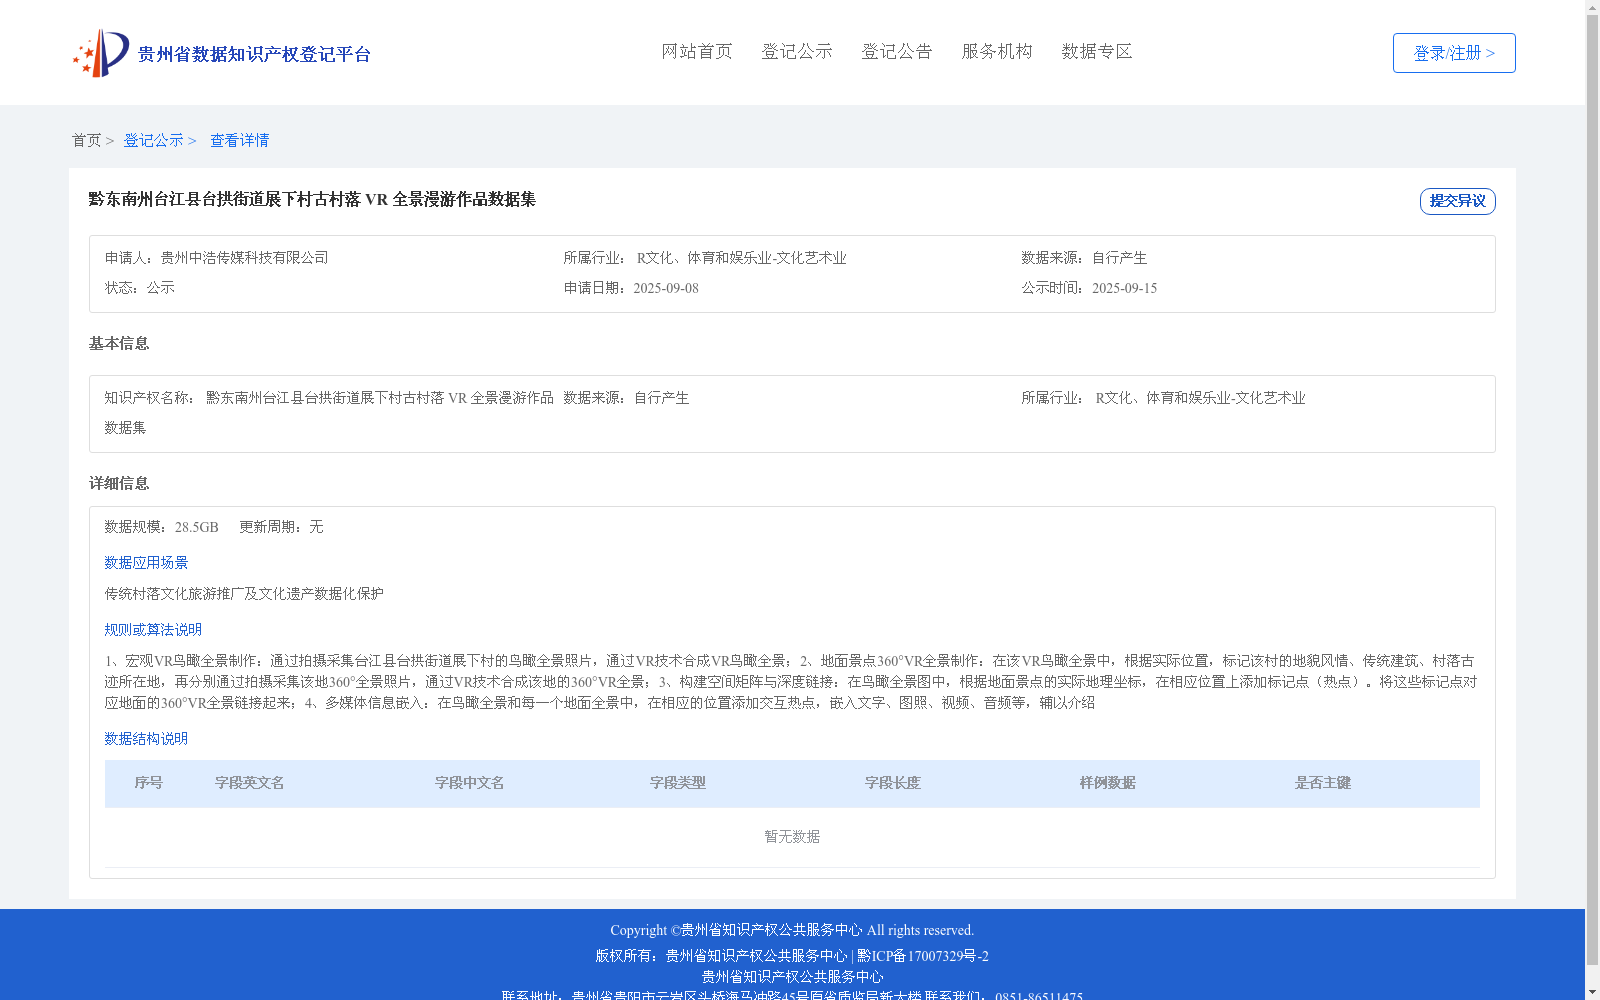
Task: Click the 样例数据 column header
Action: 1108,783
